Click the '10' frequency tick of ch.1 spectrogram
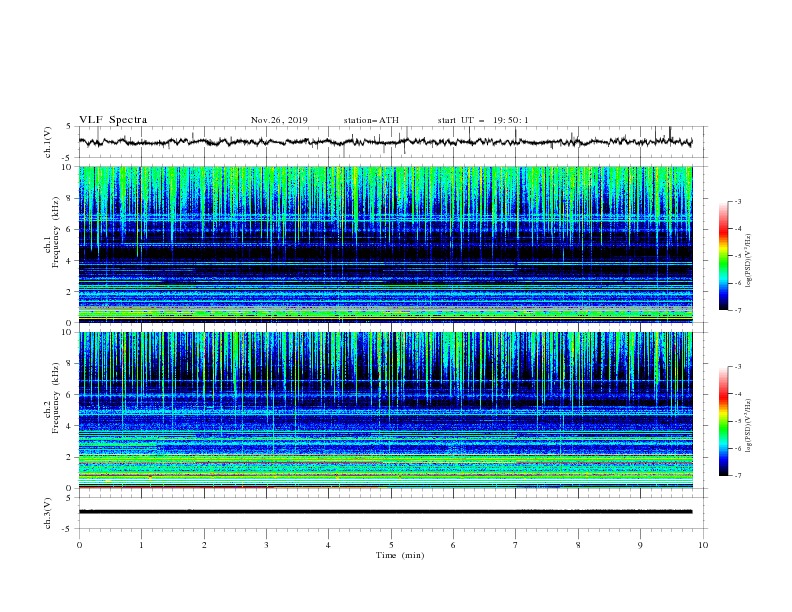The image size is (792, 612). tap(68, 167)
